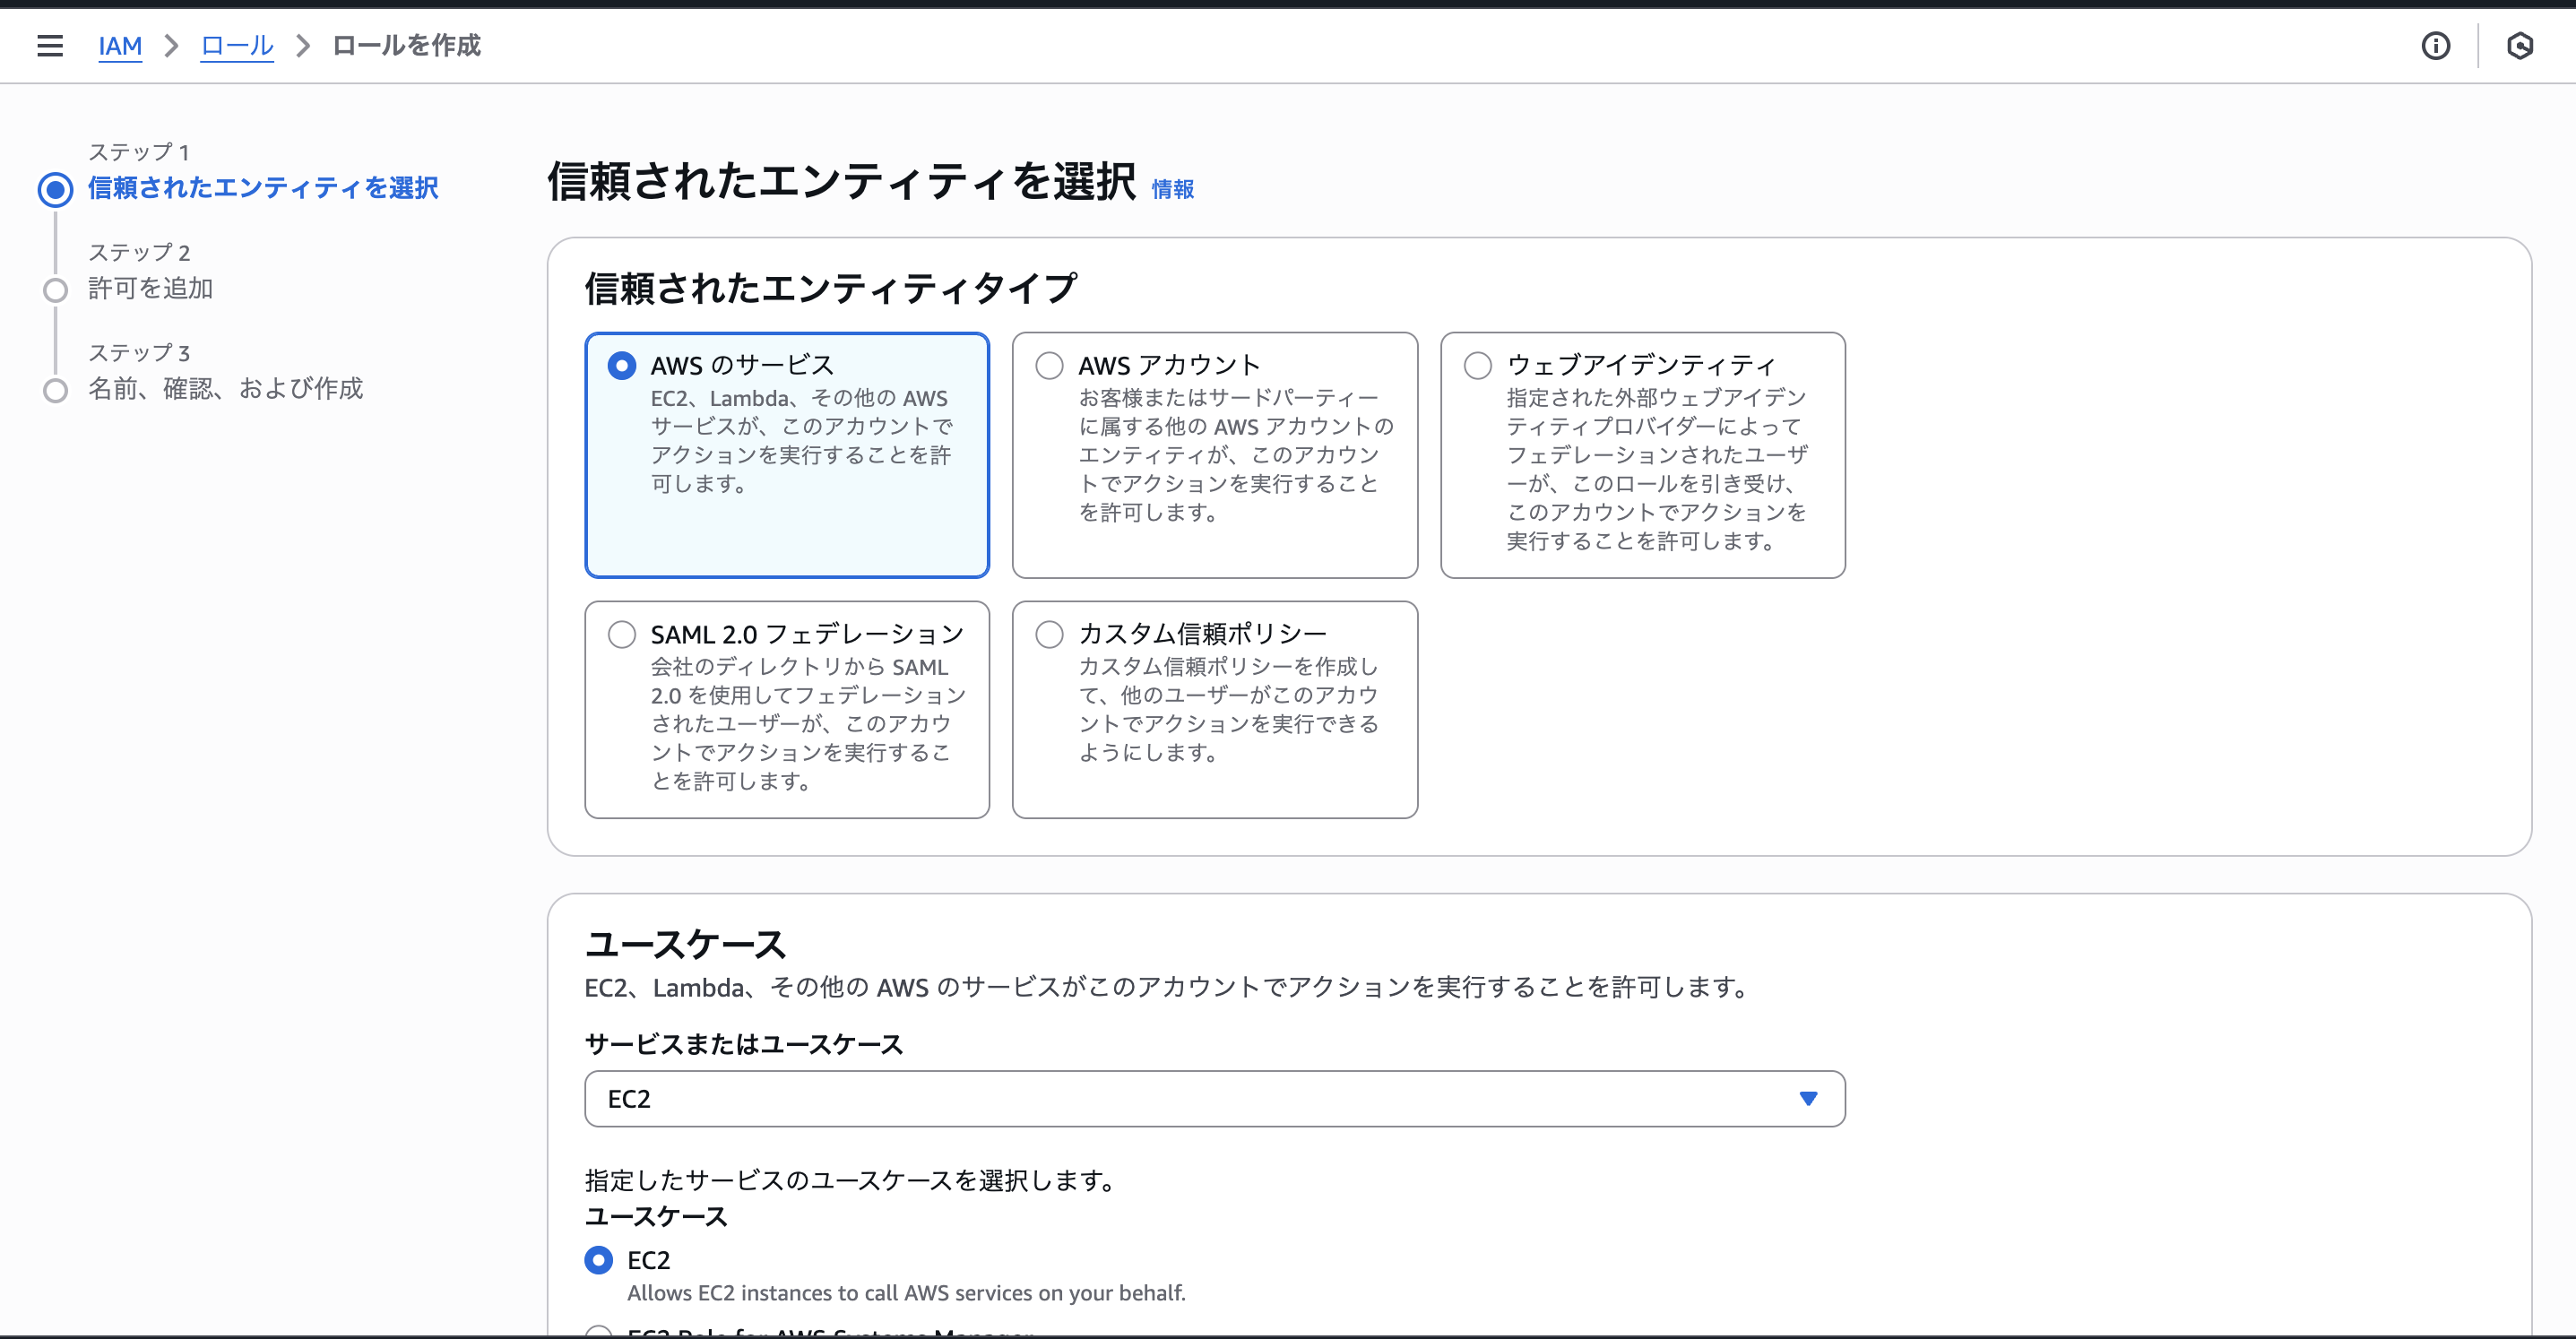The width and height of the screenshot is (2576, 1339).
Task: Click the ロールを作成 breadcrumb text
Action: pos(405,46)
